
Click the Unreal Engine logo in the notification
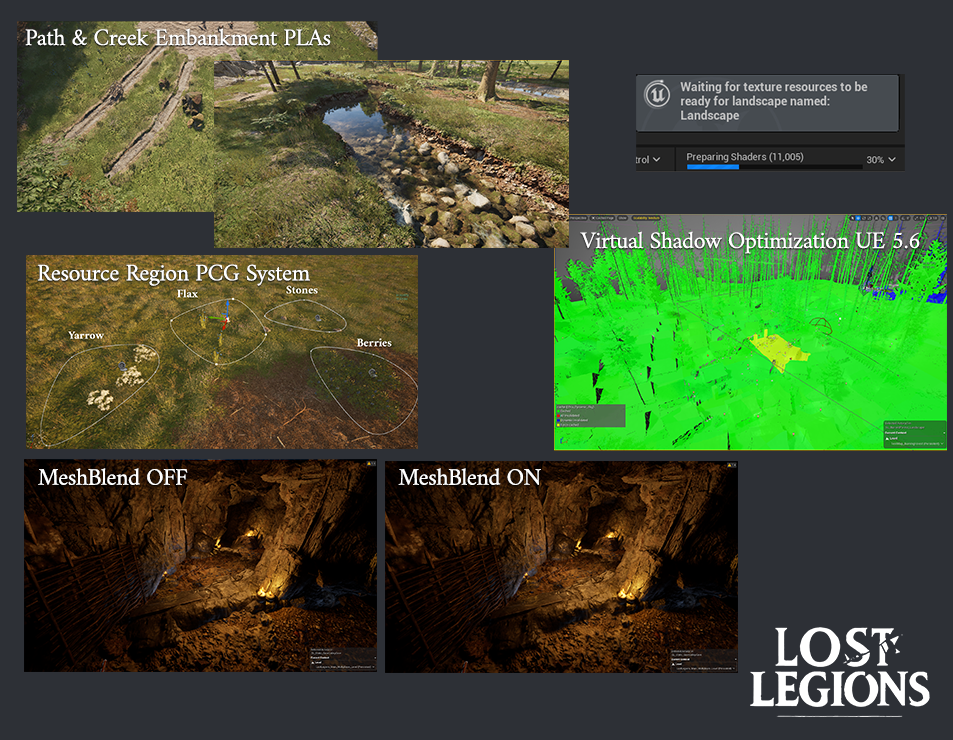point(657,95)
